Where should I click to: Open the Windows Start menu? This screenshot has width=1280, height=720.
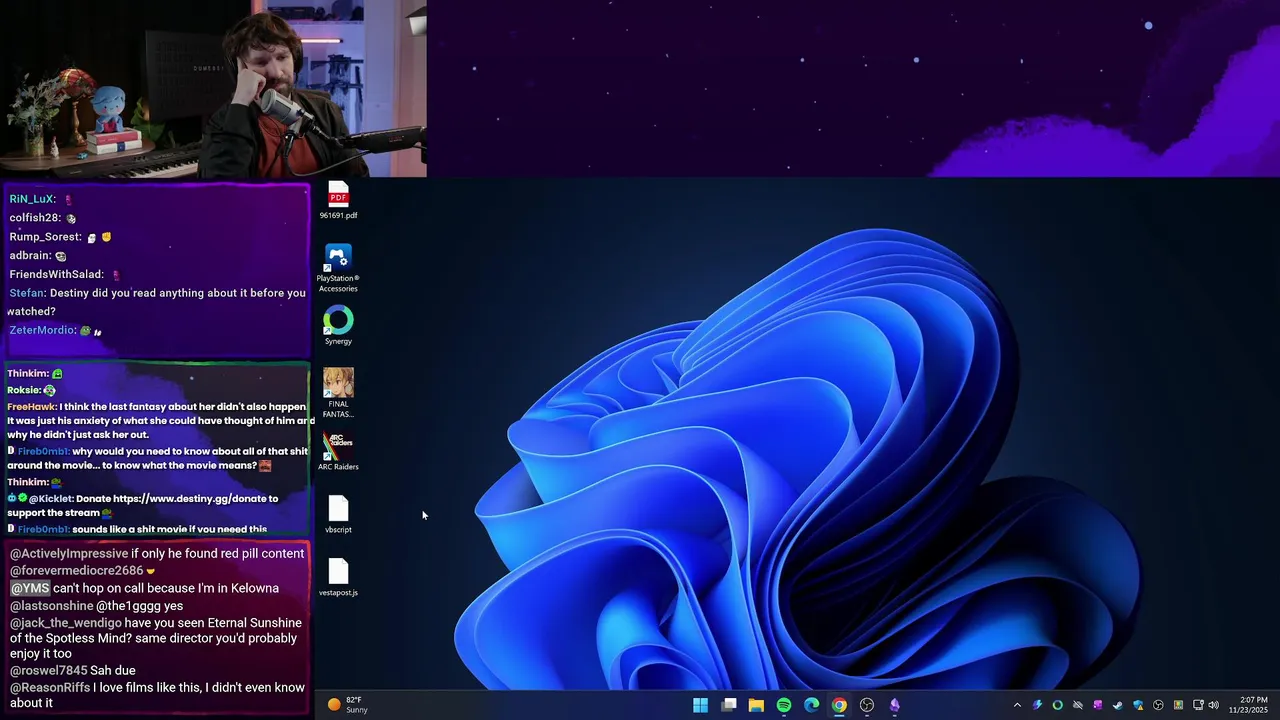[x=700, y=705]
